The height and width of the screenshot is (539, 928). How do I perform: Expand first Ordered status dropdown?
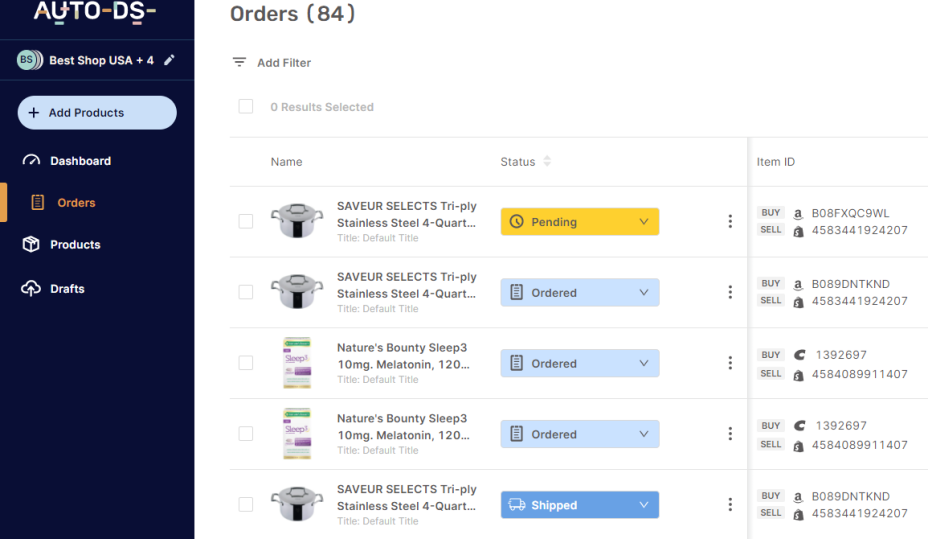coord(644,293)
